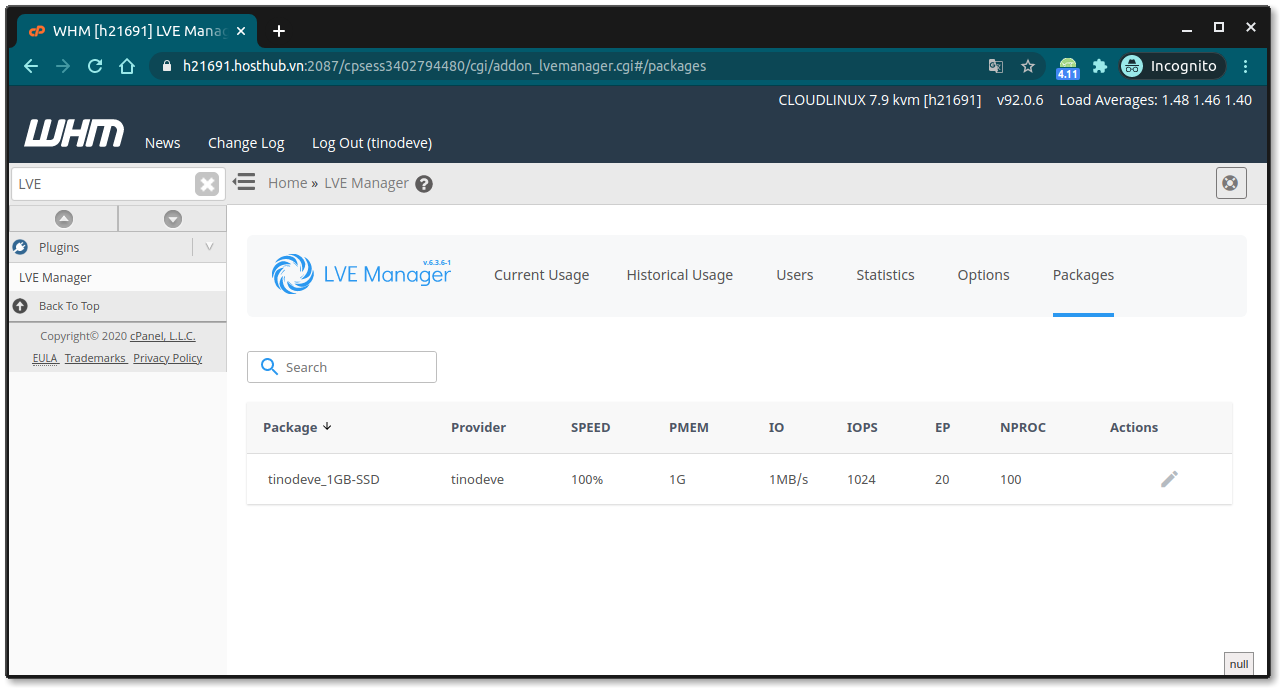Edit the tinodeve_1GB-SSD package with the pencil icon
1280x688 pixels.
pyautogui.click(x=1169, y=479)
